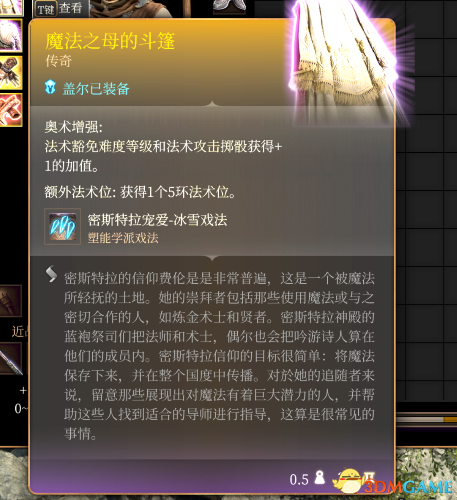Click the 盖尔已装备 equipped label
457x500 pixels.
pyautogui.click(x=96, y=89)
